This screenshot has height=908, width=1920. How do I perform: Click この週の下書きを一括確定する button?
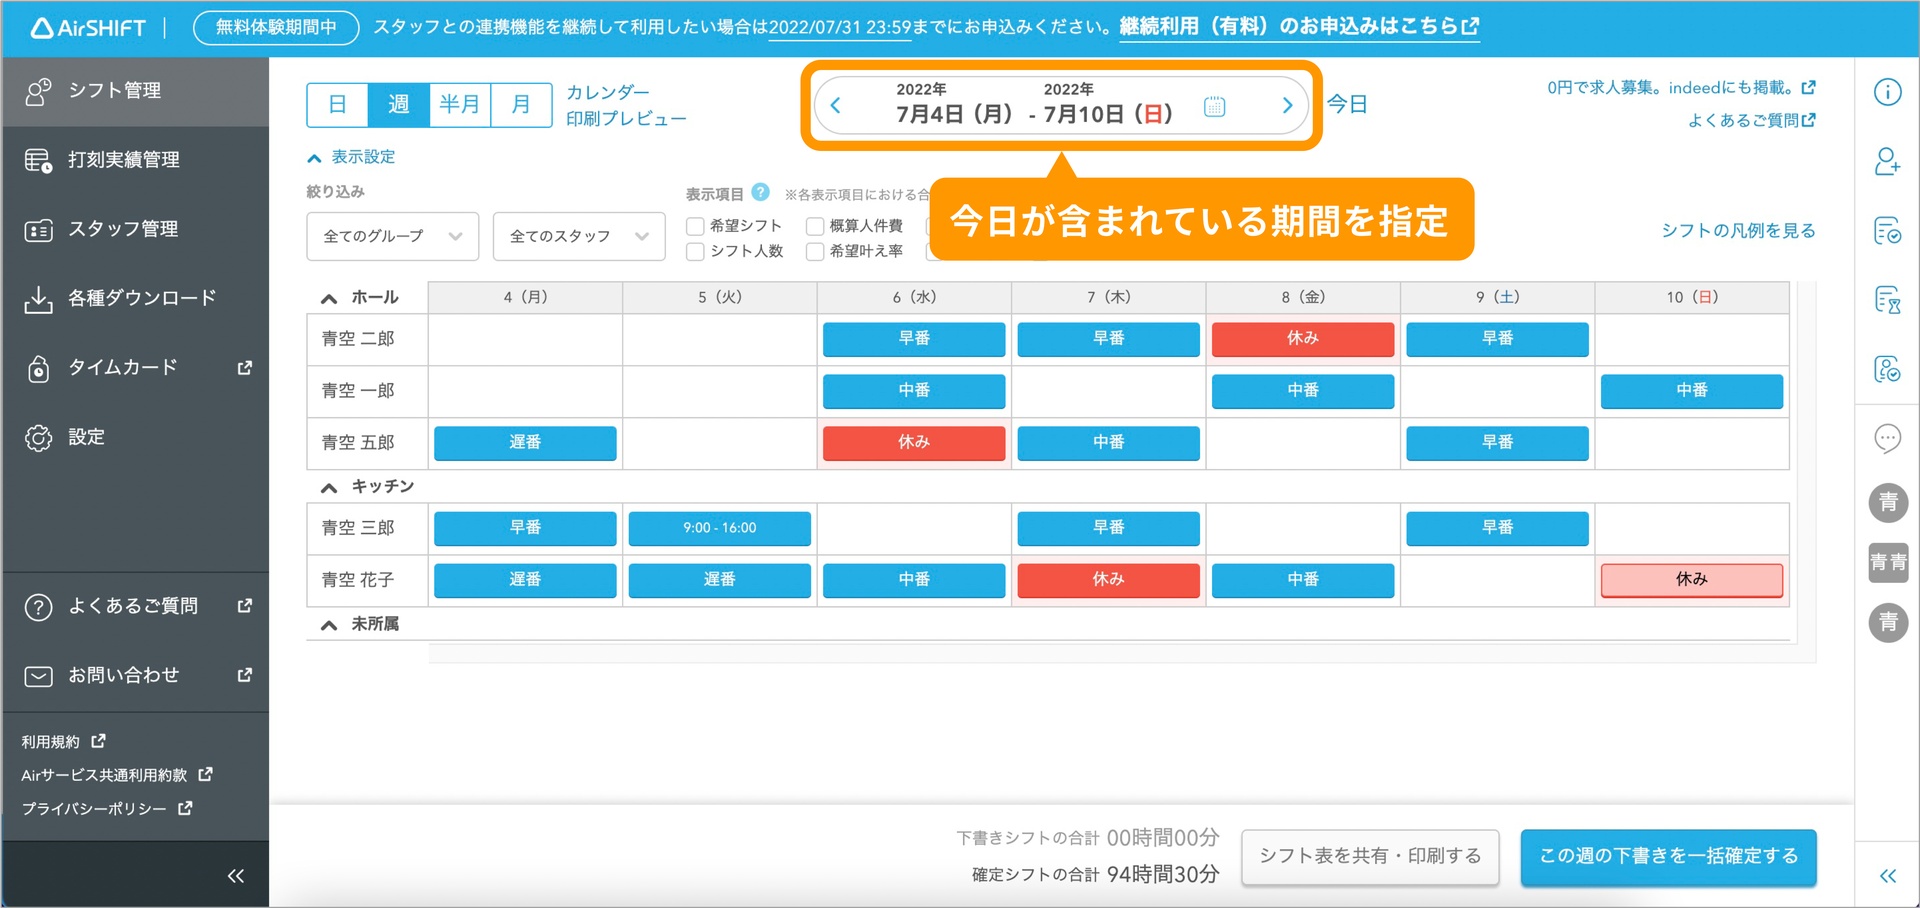pos(1668,856)
